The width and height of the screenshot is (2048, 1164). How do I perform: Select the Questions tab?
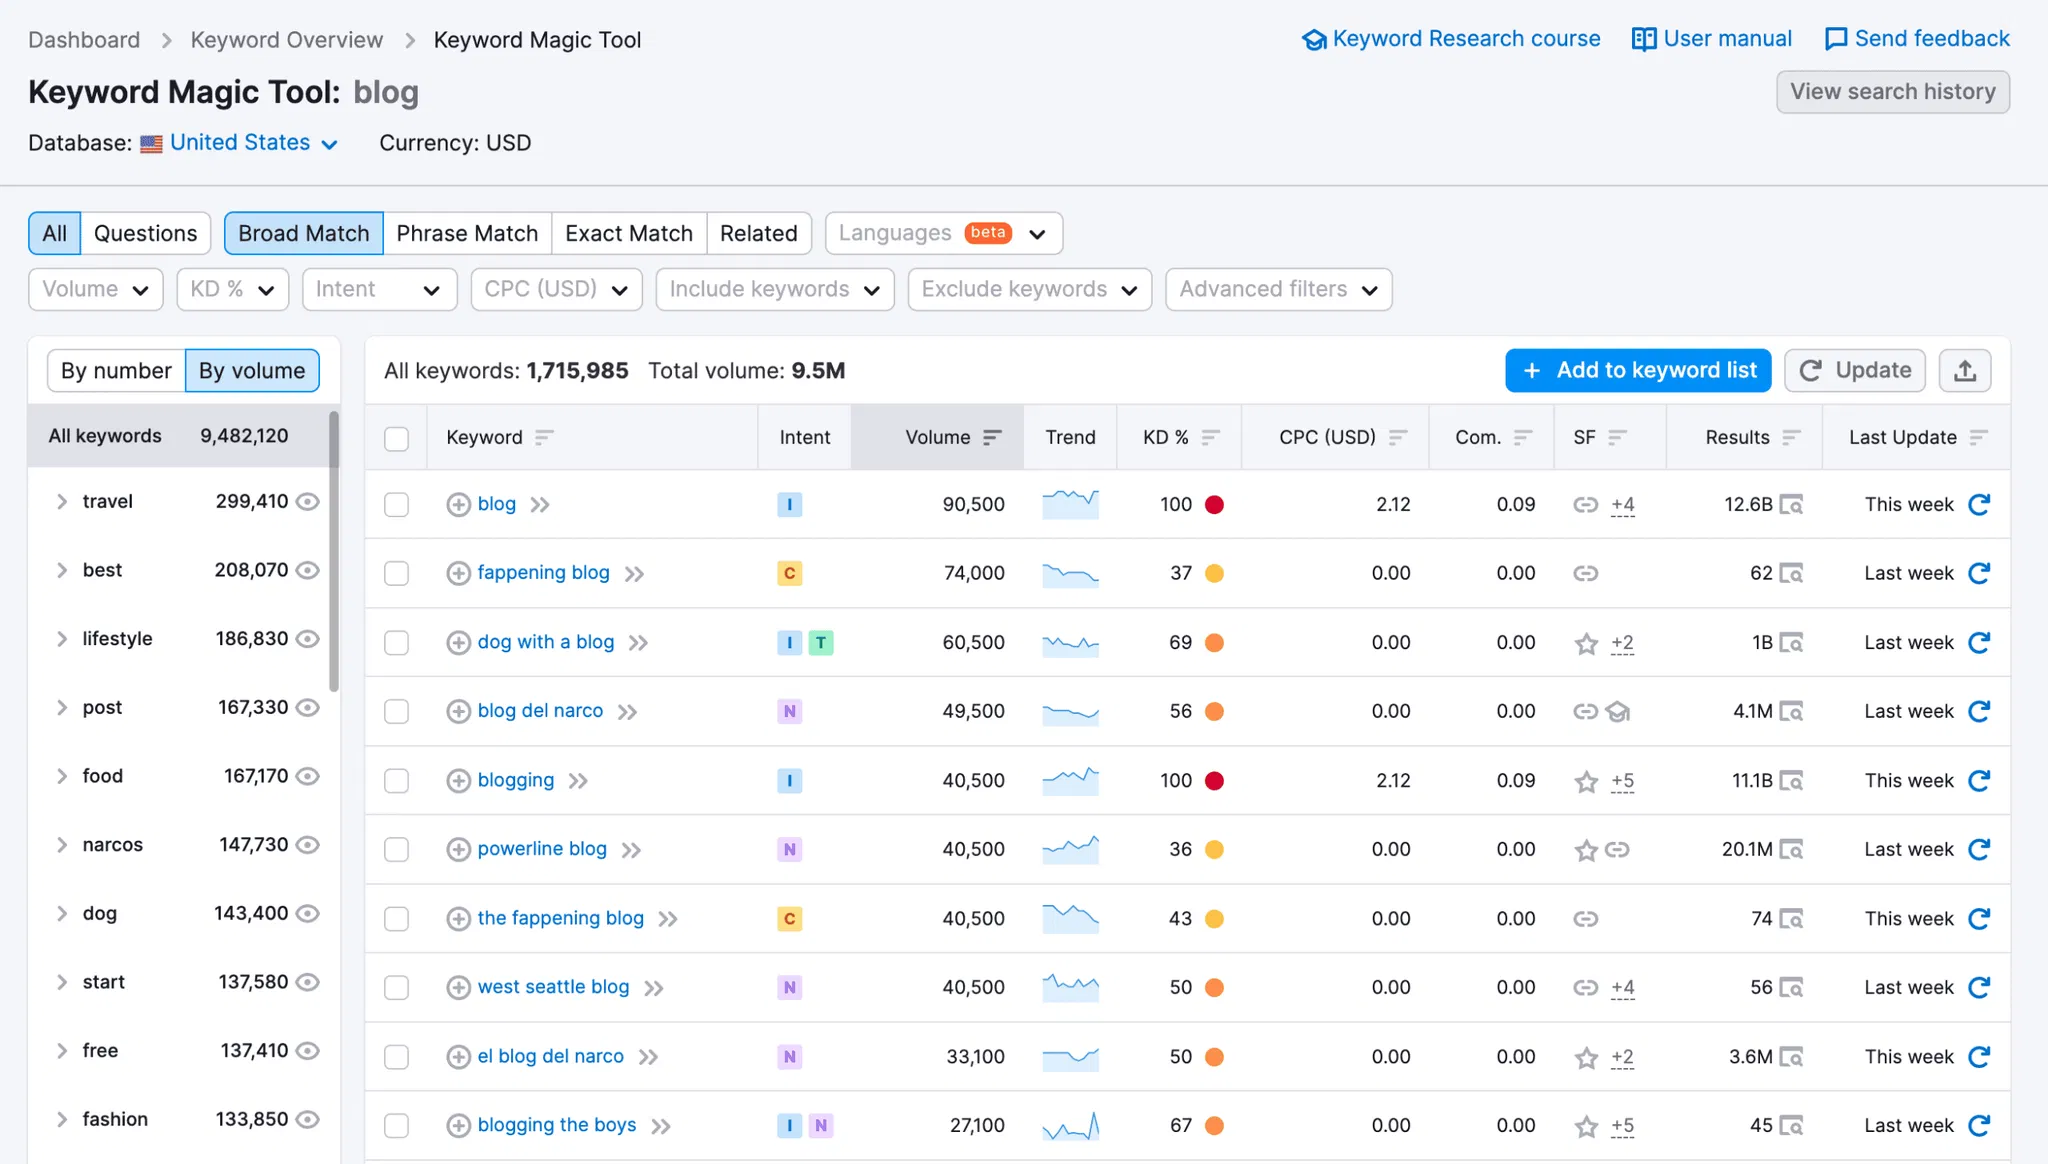[145, 233]
